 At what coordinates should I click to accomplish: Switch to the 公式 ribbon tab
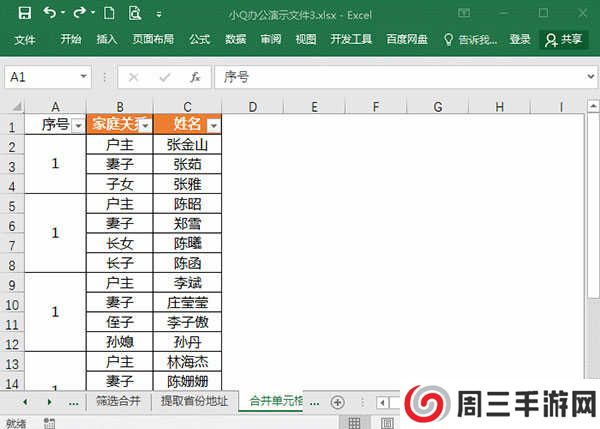[x=199, y=39]
